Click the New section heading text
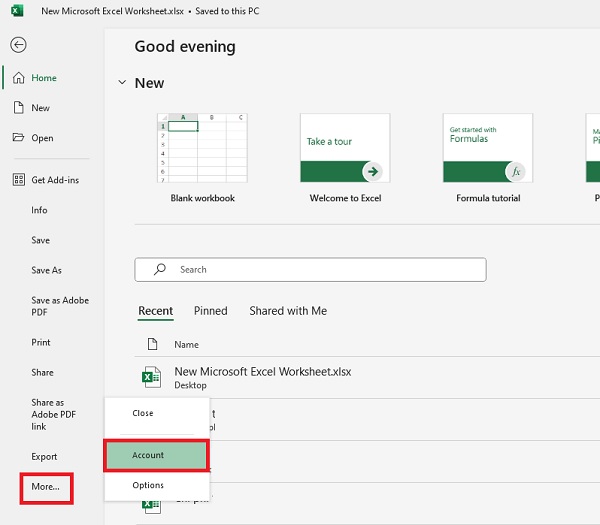This screenshot has width=600, height=525. tap(149, 83)
